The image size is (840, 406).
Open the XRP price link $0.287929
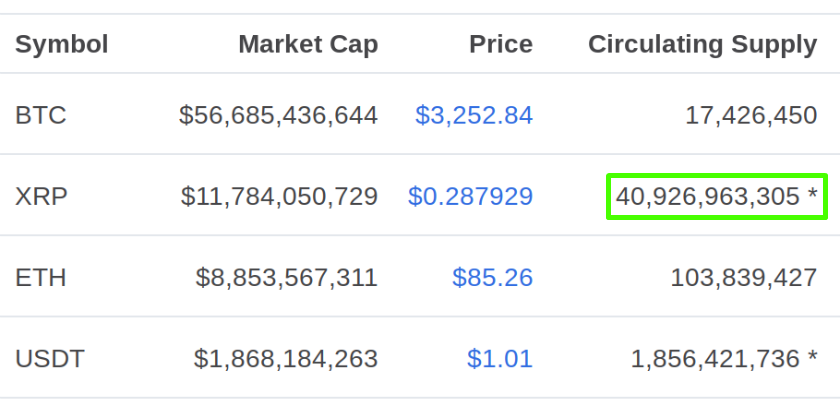pyautogui.click(x=470, y=196)
